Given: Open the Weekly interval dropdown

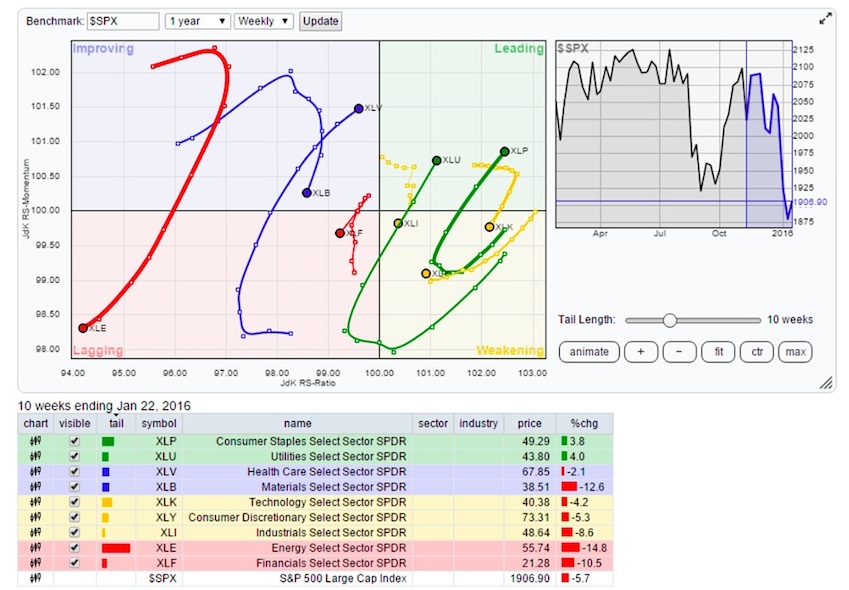Looking at the screenshot, I should pos(264,21).
